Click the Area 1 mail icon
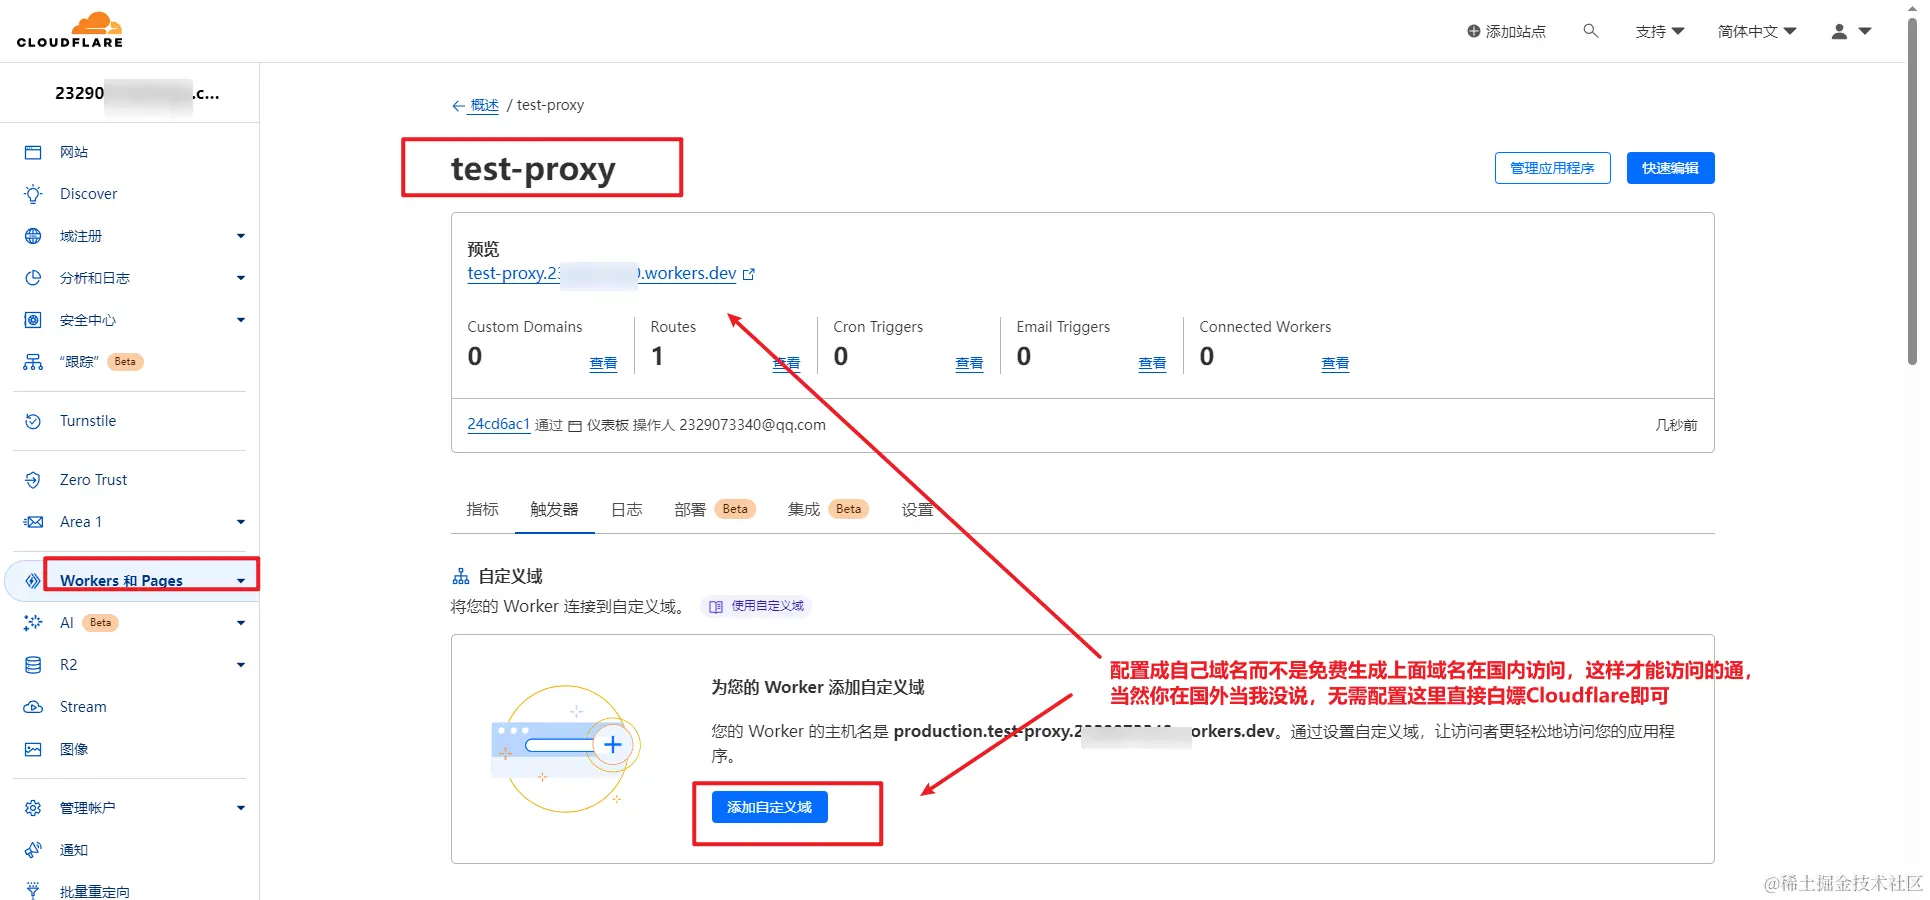1930x900 pixels. click(33, 522)
